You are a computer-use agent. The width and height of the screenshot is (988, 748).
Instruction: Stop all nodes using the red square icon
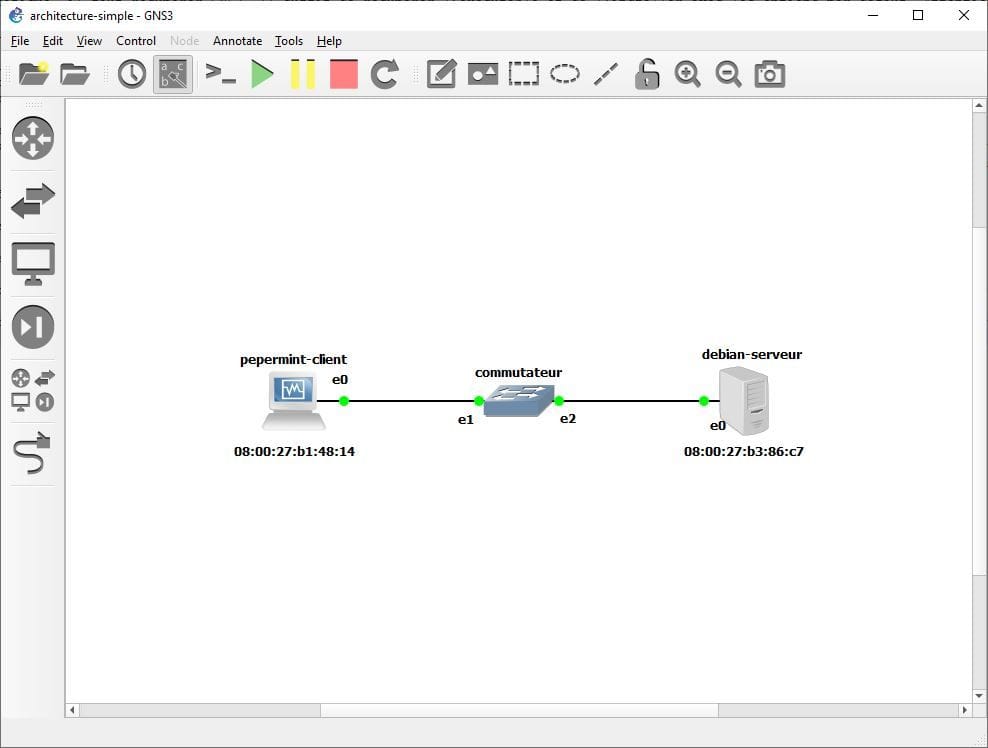343,73
